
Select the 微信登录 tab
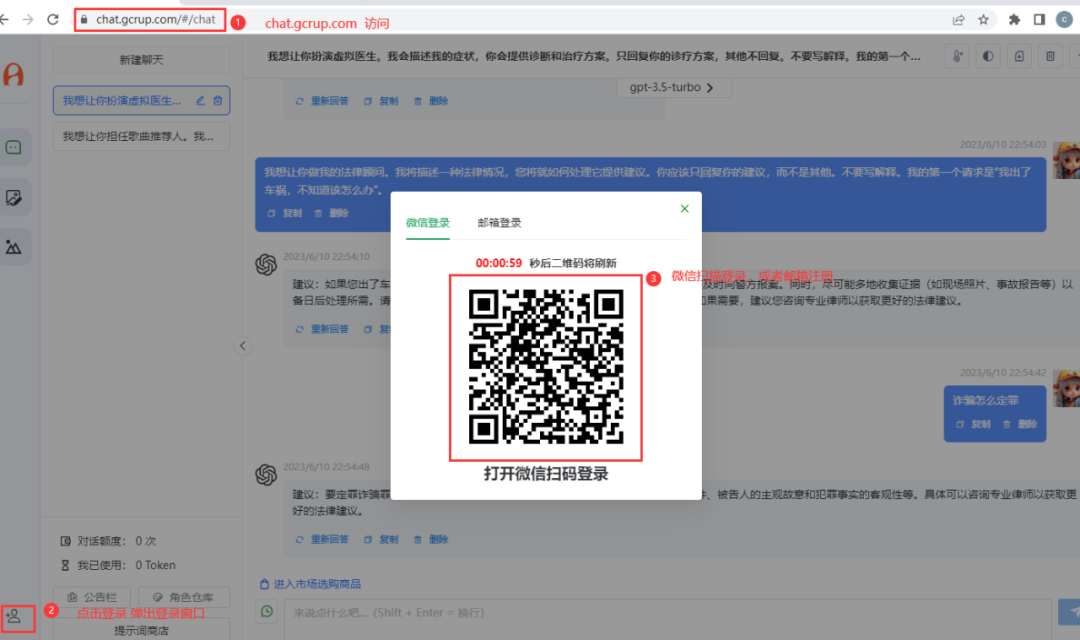coord(427,223)
